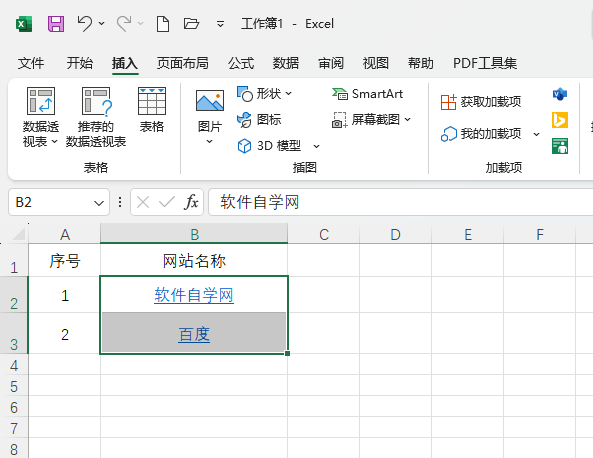
Task: Expand the Pictures (图片) dropdown arrow
Action: (x=210, y=141)
